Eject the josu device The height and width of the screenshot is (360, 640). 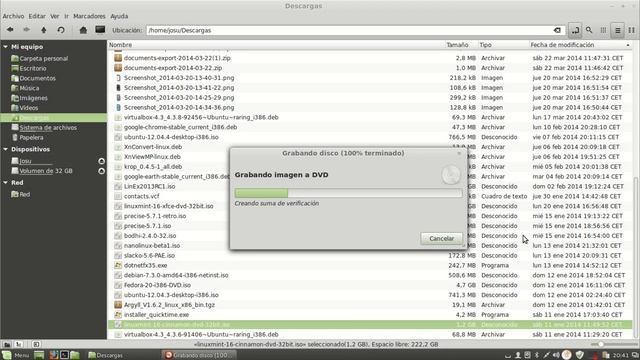101,161
